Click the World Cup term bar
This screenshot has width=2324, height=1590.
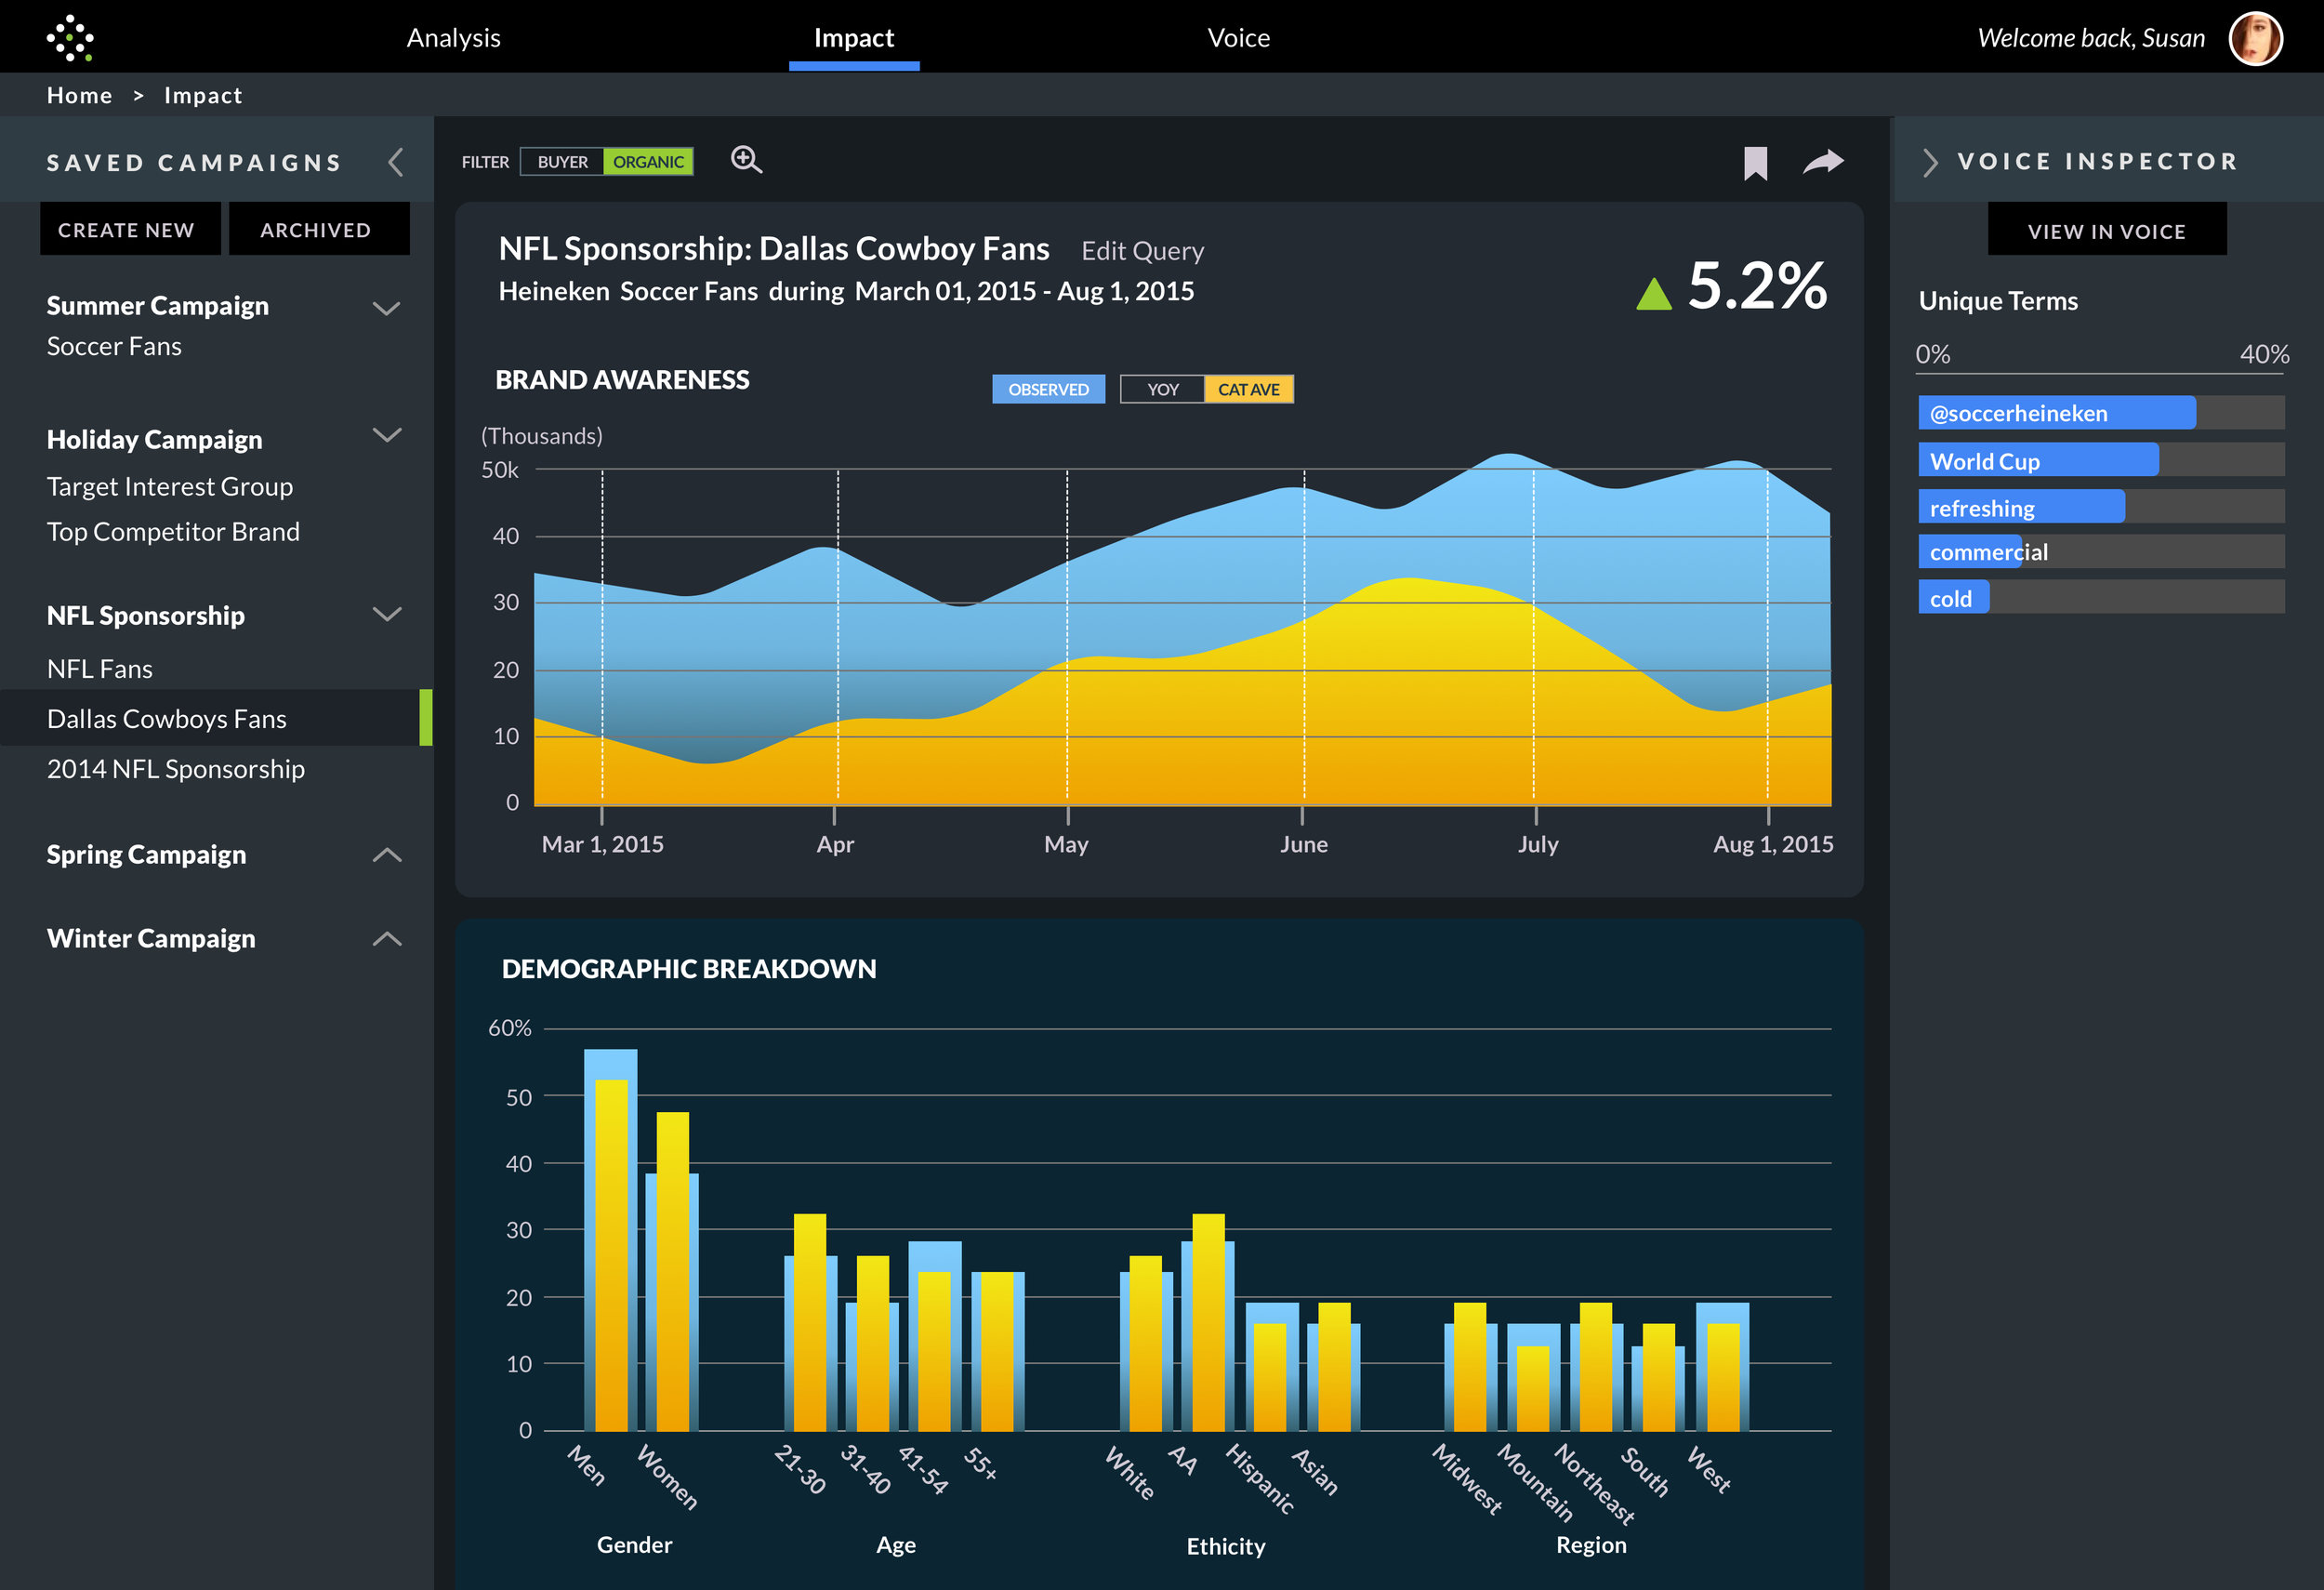(2101, 460)
